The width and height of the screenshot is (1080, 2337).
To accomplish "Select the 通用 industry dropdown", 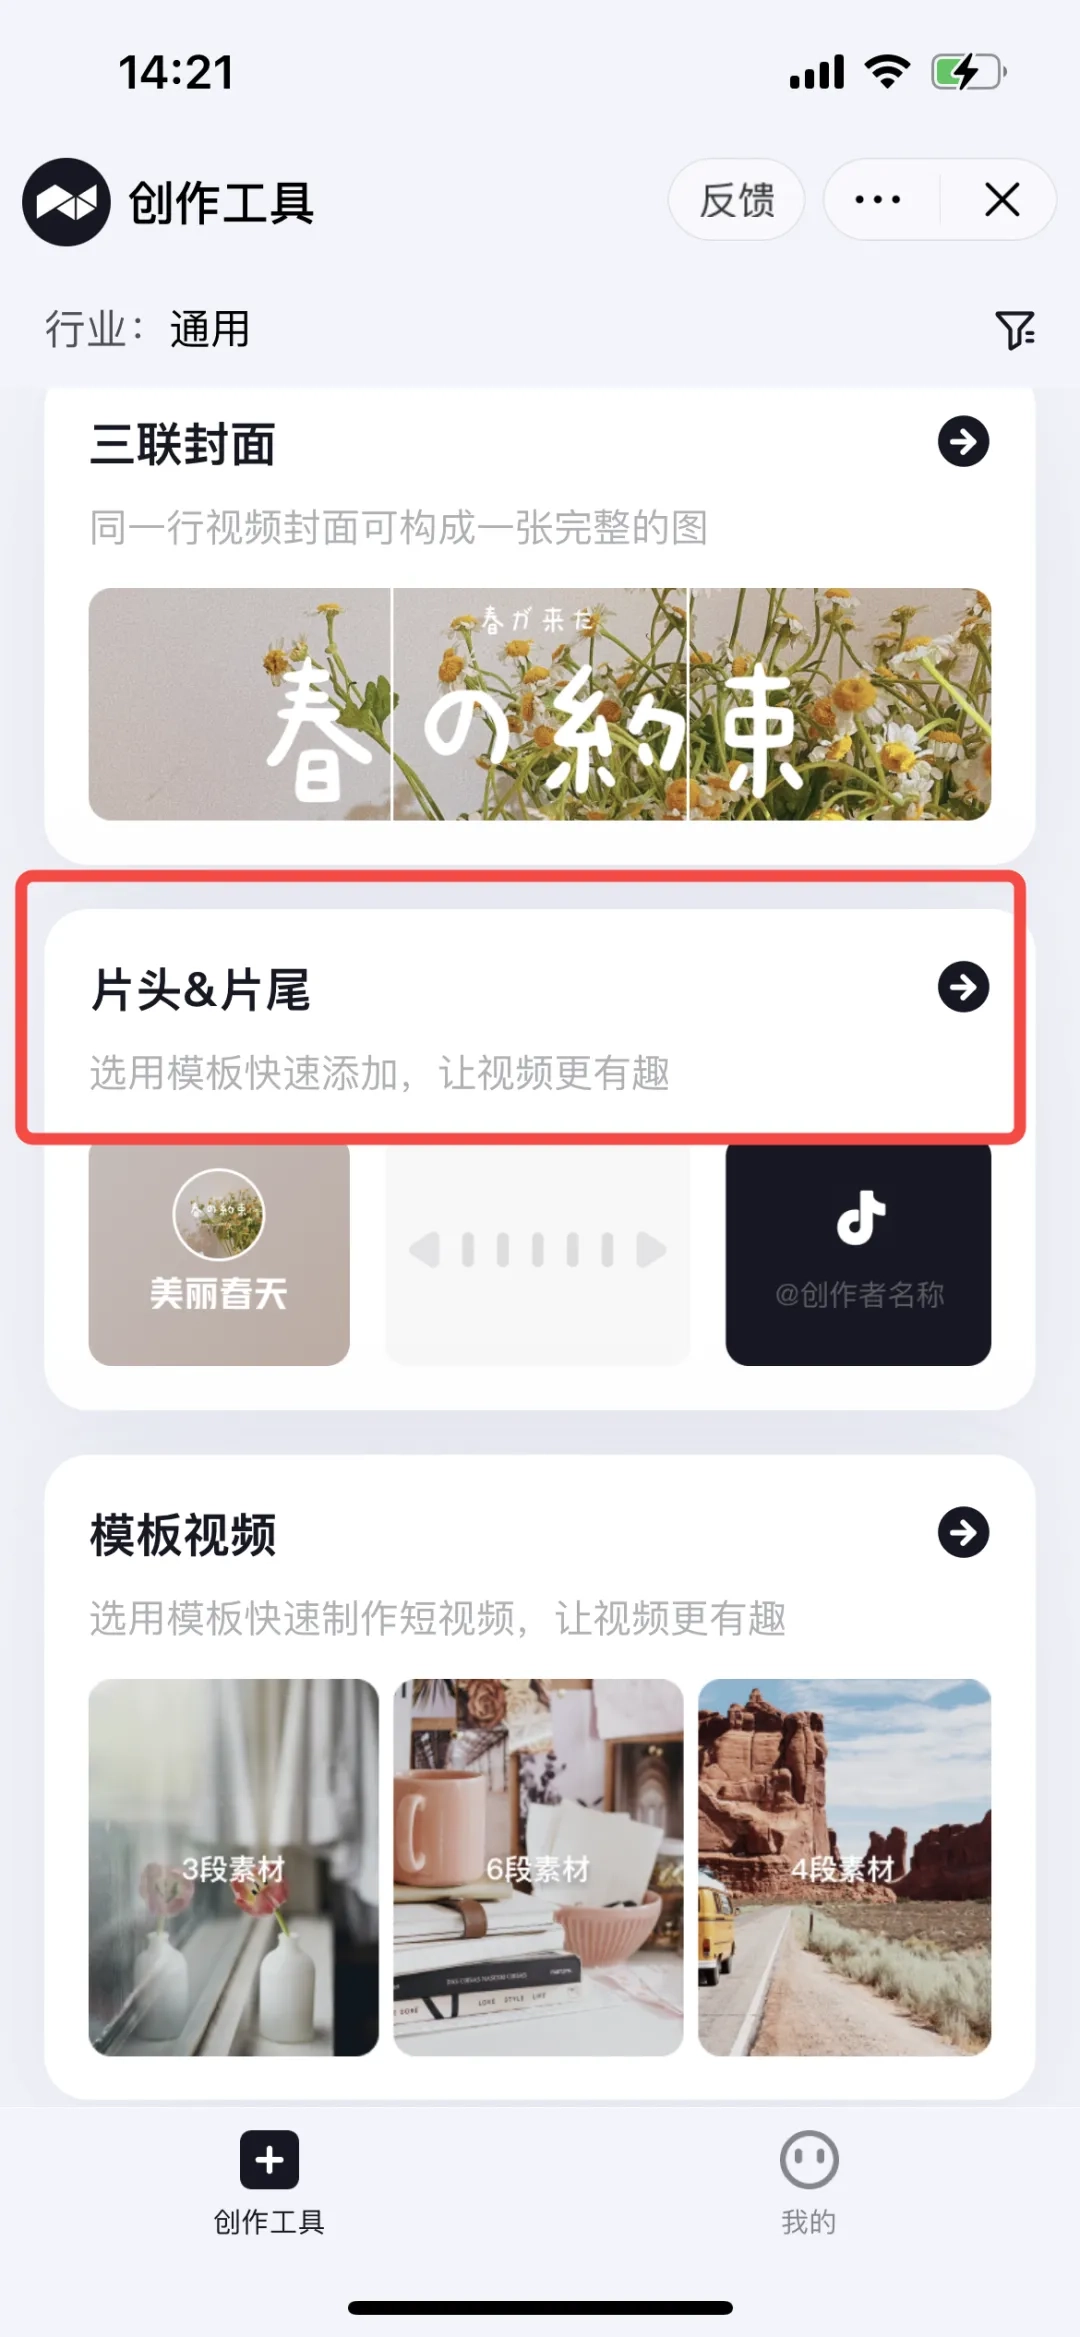I will click(x=210, y=329).
